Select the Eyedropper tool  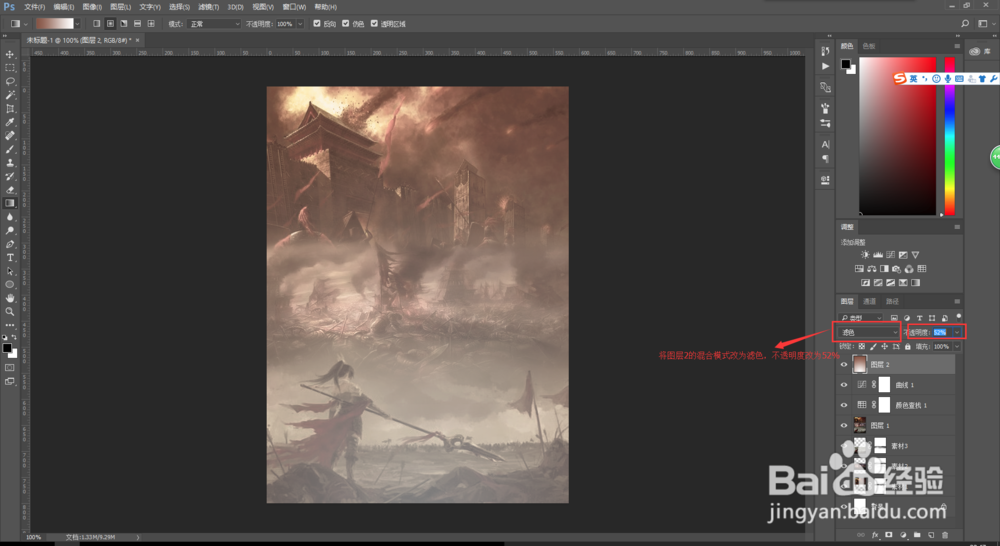(x=10, y=122)
